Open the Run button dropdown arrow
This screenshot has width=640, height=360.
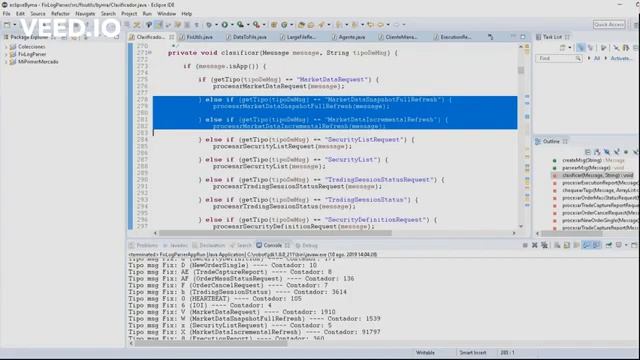tap(232, 24)
